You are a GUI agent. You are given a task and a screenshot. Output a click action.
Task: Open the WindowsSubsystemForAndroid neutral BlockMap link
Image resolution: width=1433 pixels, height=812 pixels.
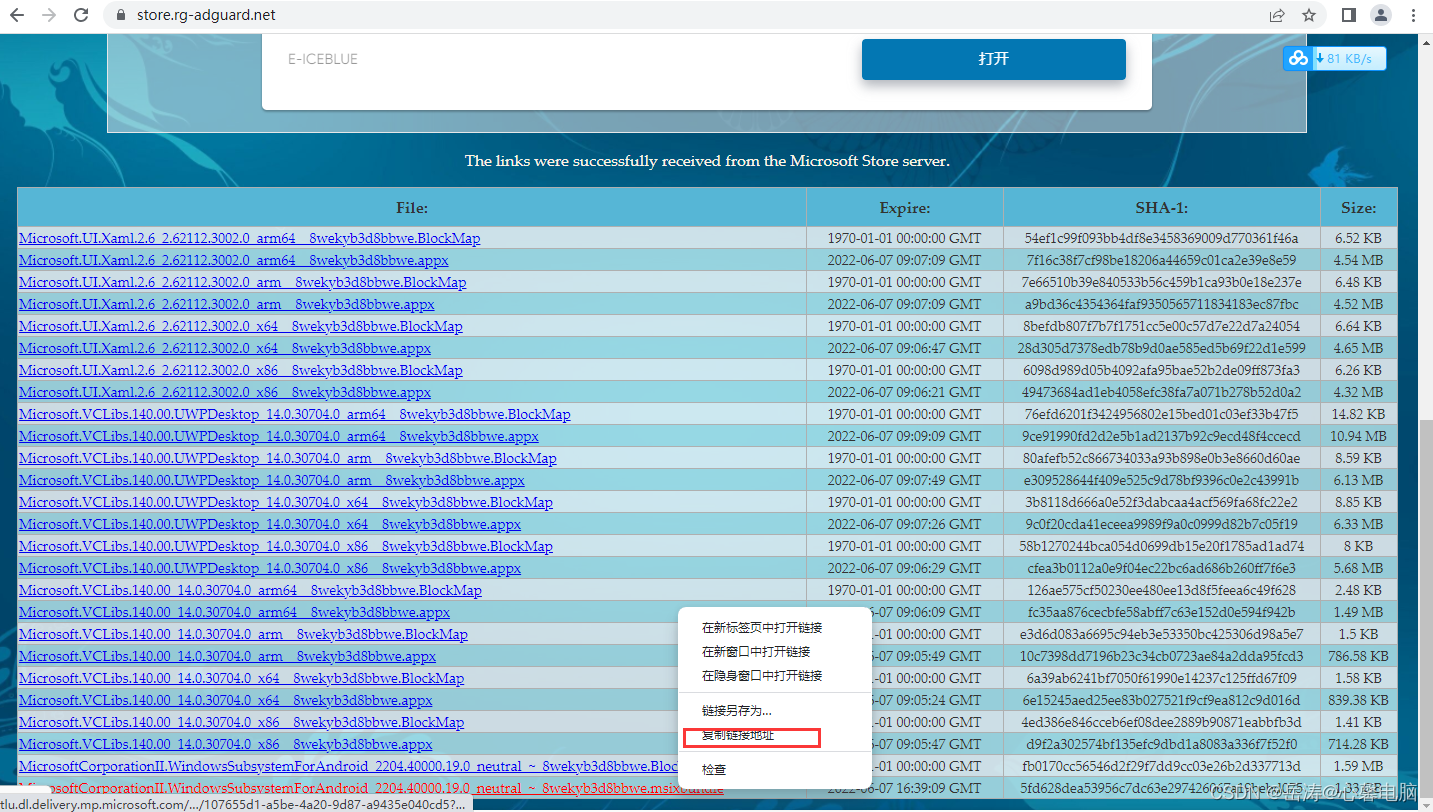pyautogui.click(x=349, y=766)
